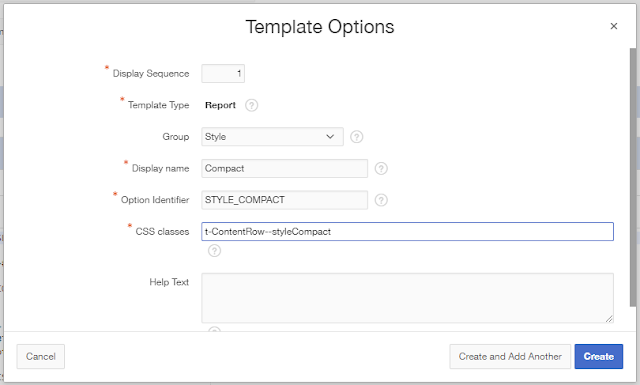The image size is (640, 385).
Task: Click the Template Options dialog title
Action: 320,27
